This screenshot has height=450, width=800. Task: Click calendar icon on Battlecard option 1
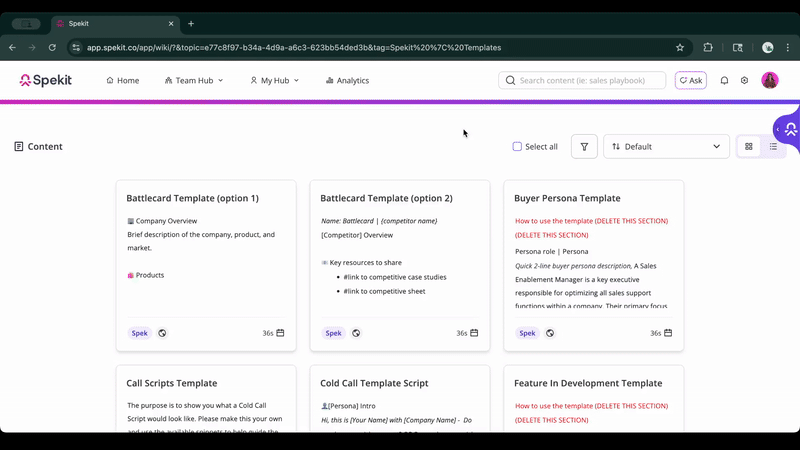coord(280,333)
